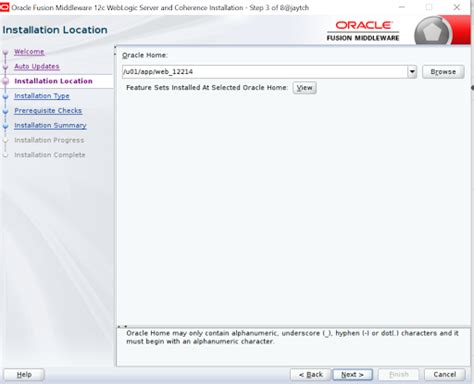Image resolution: width=474 pixels, height=384 pixels.
Task: Go back with the Back button
Action: coord(310,375)
